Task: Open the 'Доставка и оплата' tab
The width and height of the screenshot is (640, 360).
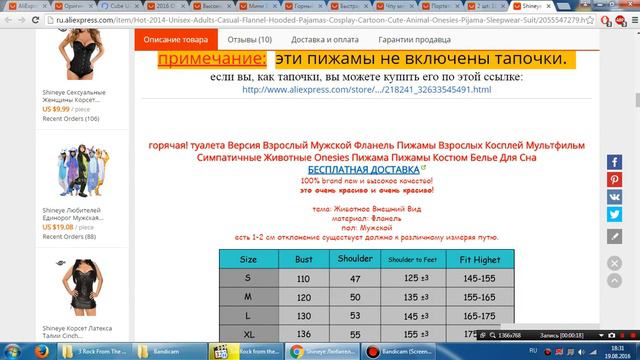Action: point(325,40)
